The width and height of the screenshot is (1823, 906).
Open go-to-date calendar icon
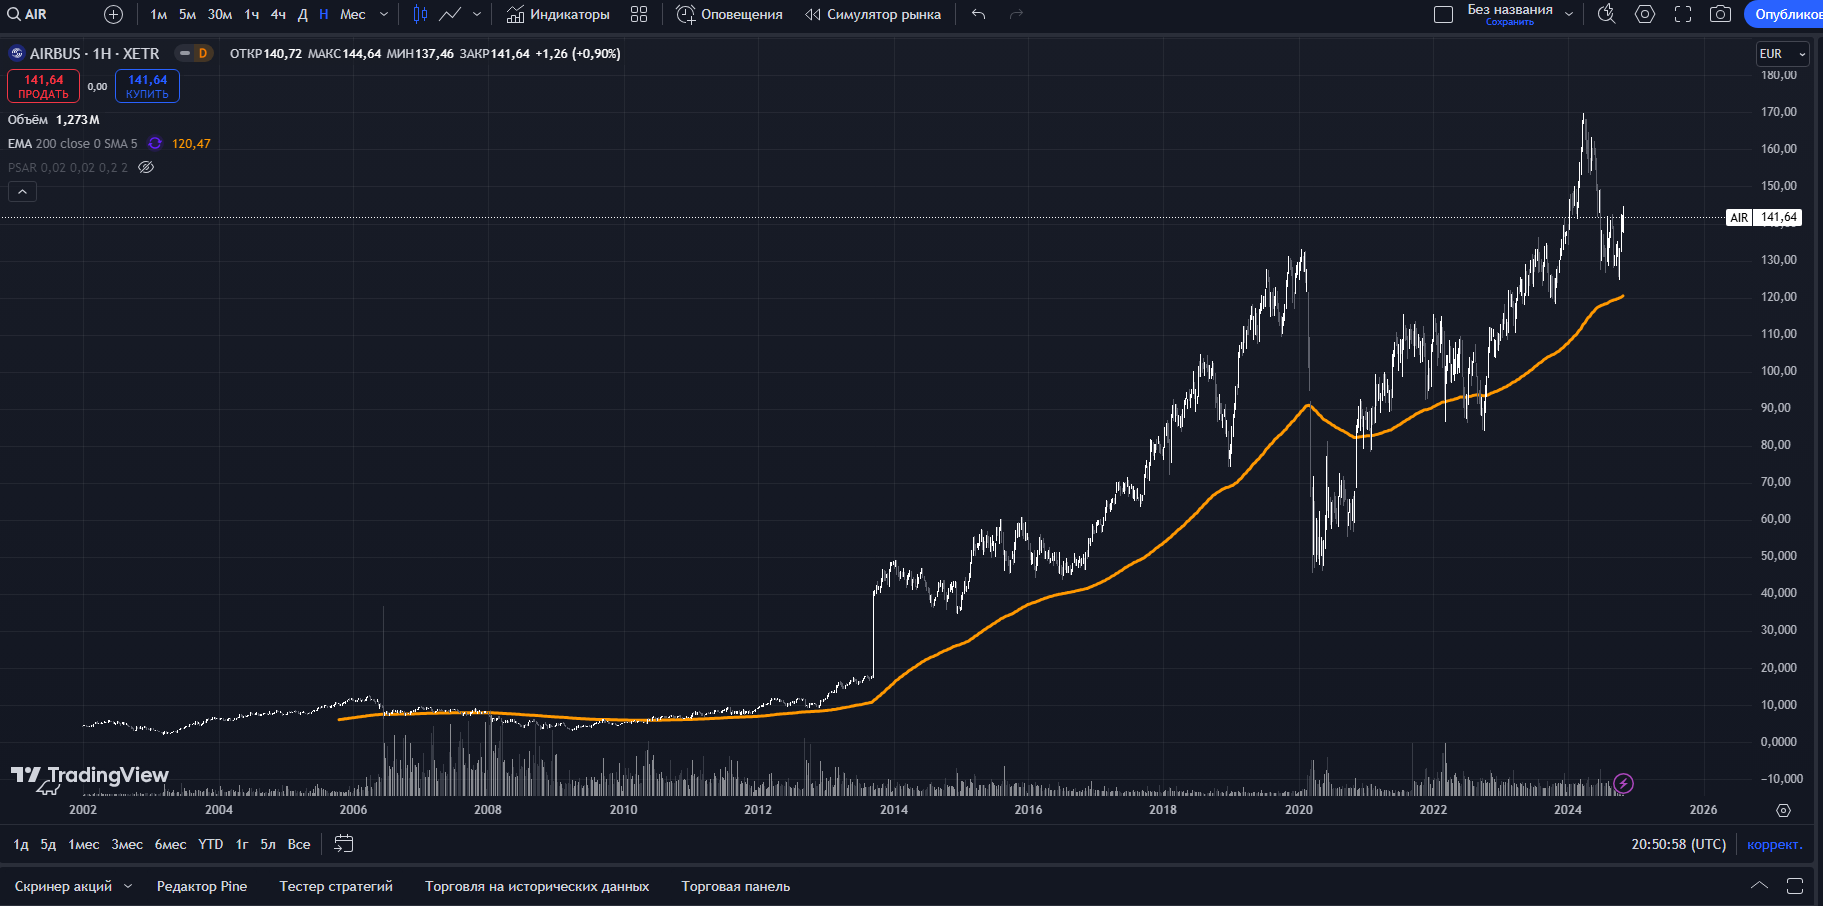click(x=343, y=845)
